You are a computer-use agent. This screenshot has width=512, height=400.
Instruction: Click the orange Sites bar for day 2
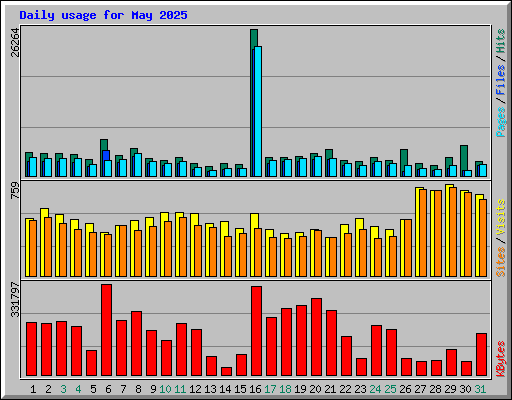48,247
